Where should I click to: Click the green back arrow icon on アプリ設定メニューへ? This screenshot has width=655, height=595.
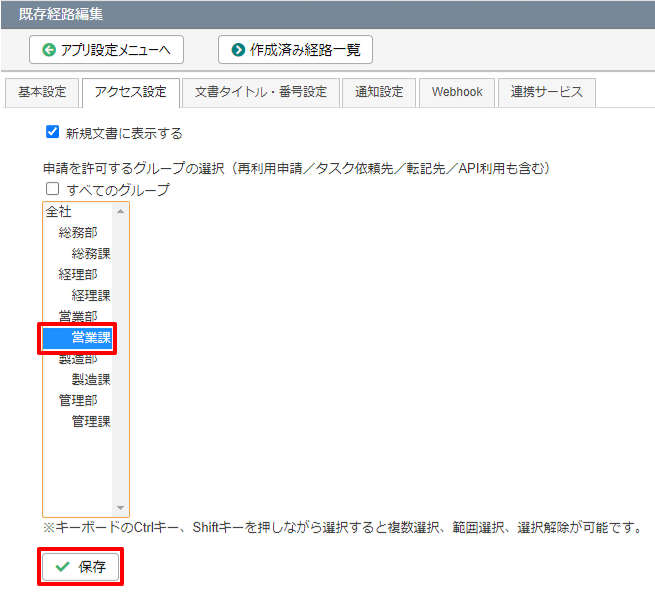[49, 50]
